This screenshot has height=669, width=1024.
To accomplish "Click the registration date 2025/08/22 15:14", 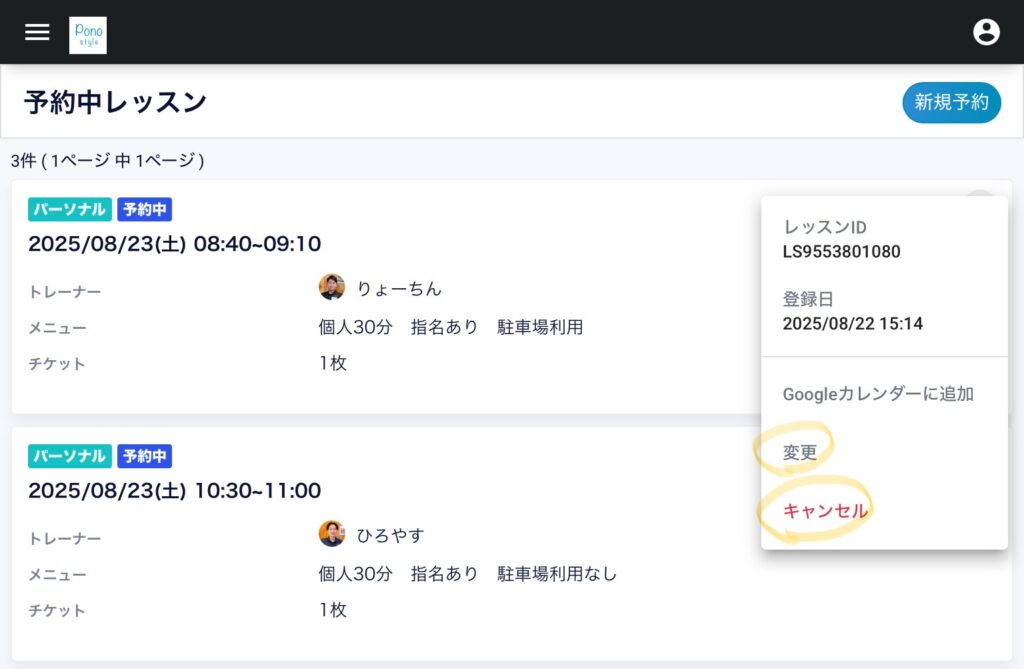I will click(x=852, y=324).
